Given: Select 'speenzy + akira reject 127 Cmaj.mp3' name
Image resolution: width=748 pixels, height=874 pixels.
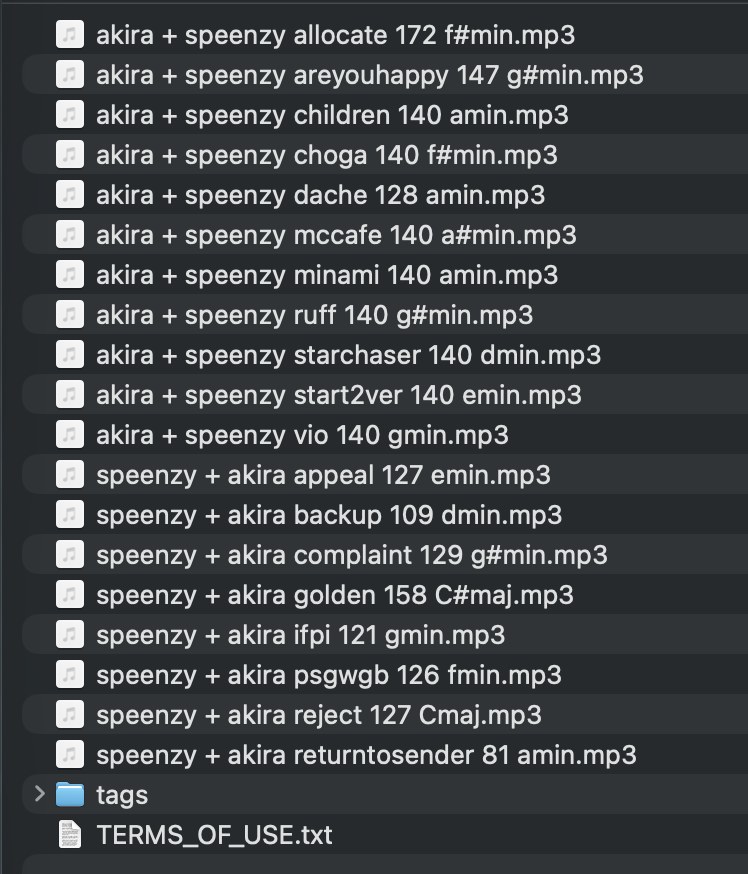Looking at the screenshot, I should (x=319, y=715).
